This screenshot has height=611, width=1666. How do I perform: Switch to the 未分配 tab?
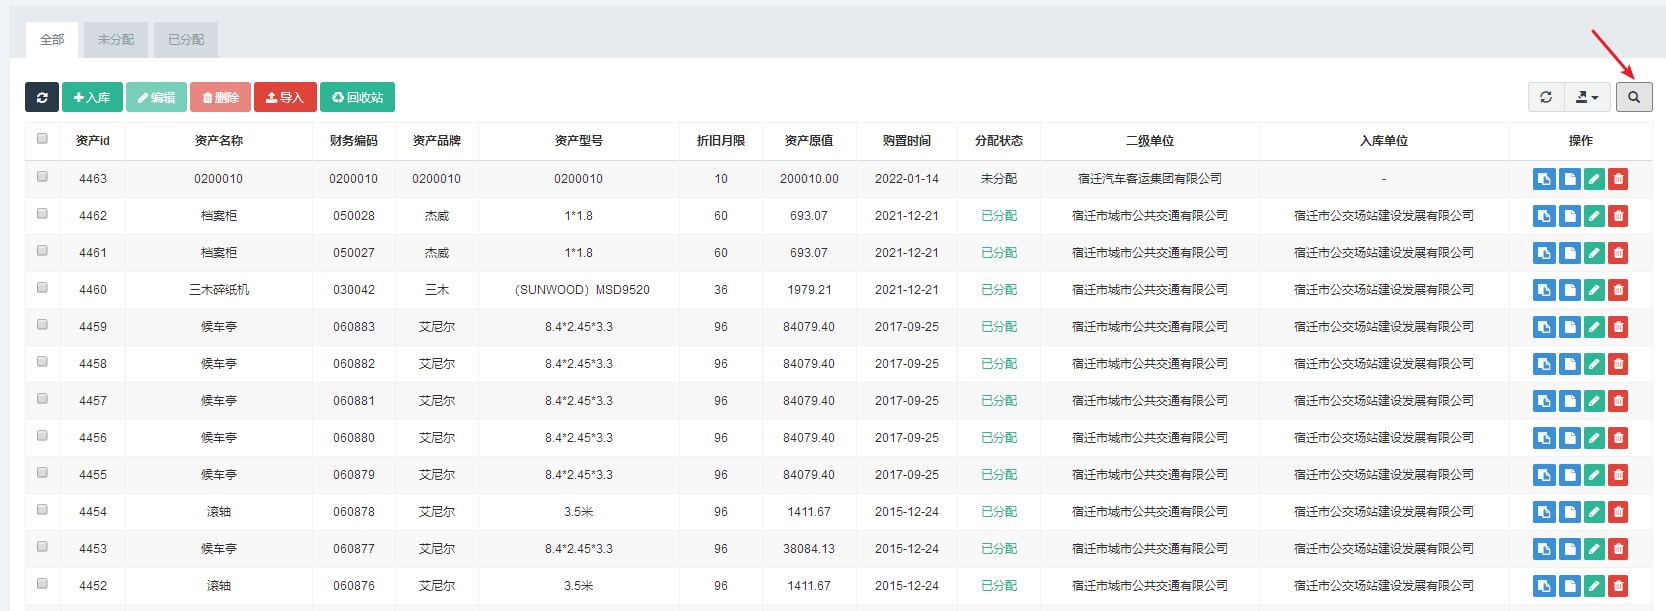click(x=116, y=40)
